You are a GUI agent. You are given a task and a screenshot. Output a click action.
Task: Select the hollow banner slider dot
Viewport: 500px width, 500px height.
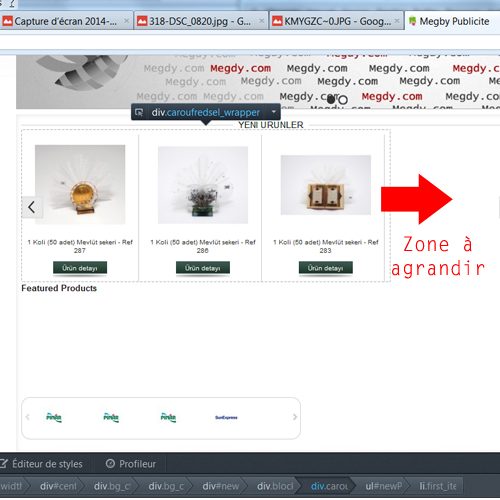[x=343, y=100]
